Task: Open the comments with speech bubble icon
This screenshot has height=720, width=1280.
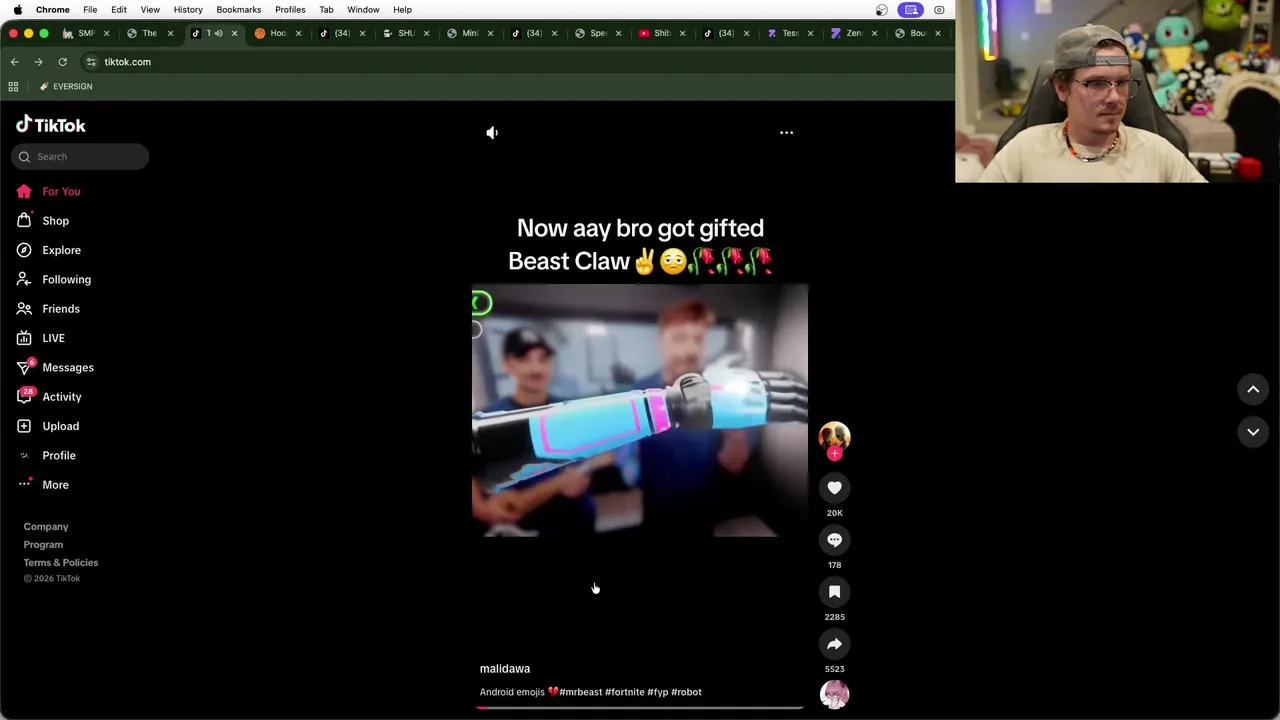Action: click(x=834, y=540)
